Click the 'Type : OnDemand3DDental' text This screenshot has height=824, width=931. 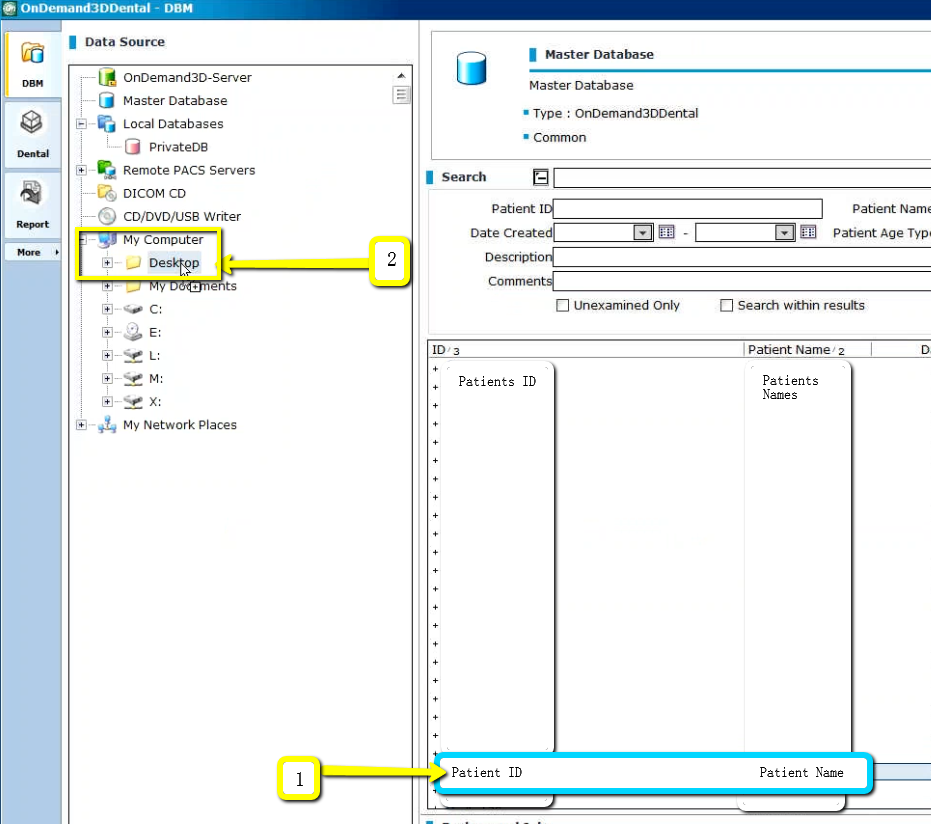615,113
